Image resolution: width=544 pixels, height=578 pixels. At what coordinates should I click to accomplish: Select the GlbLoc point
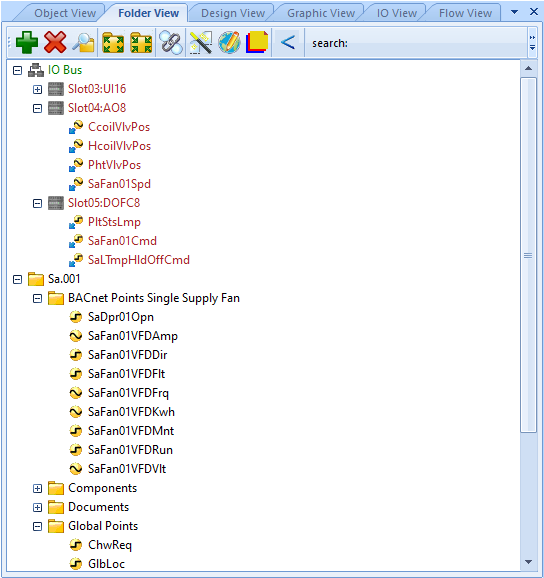pos(106,564)
